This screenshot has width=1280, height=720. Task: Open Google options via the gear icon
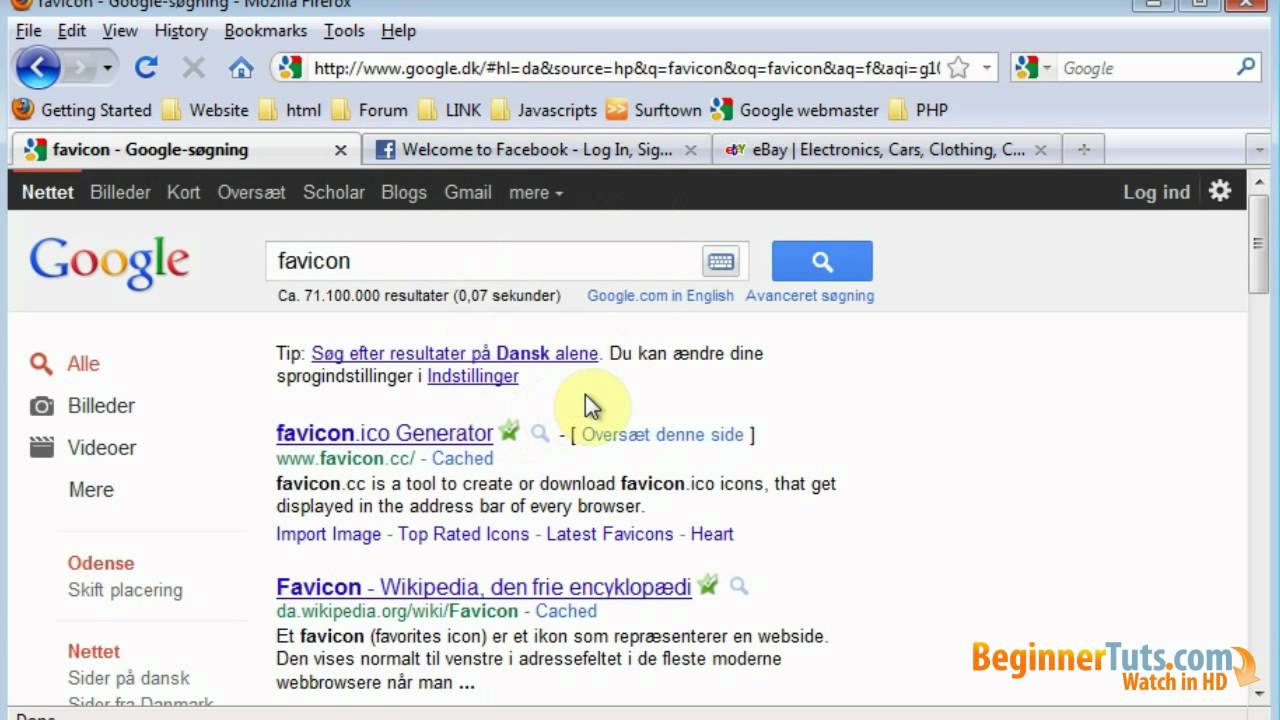point(1219,191)
